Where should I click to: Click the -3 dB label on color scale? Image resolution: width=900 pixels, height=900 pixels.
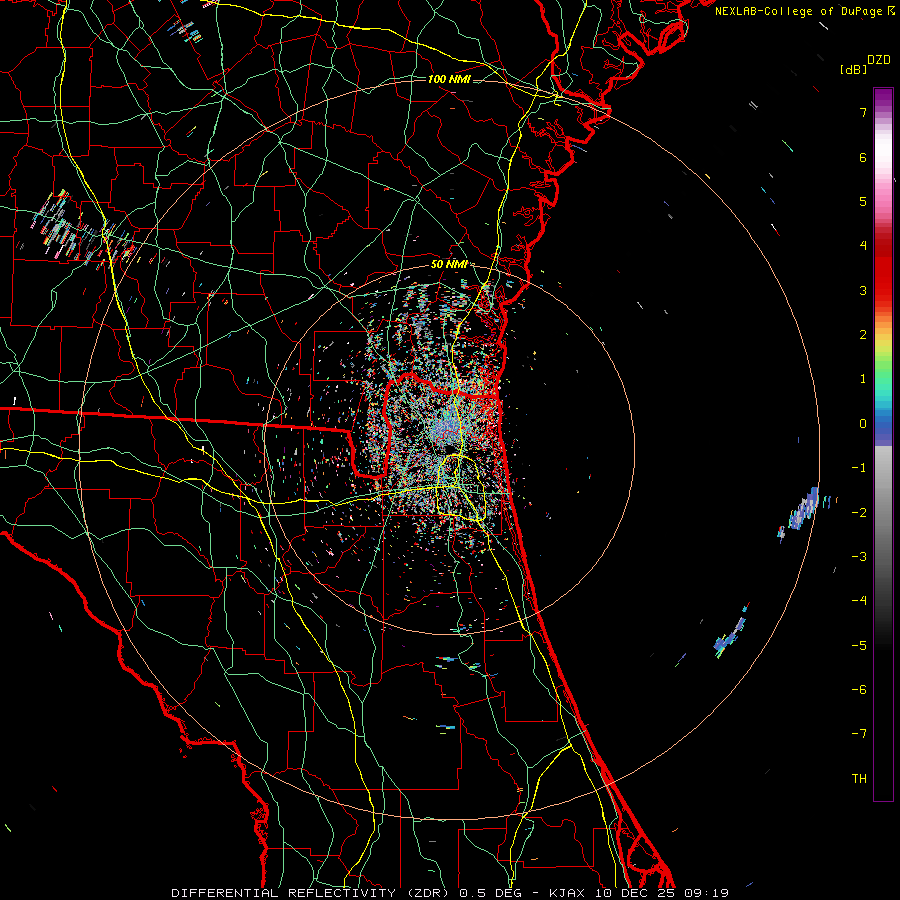859,557
